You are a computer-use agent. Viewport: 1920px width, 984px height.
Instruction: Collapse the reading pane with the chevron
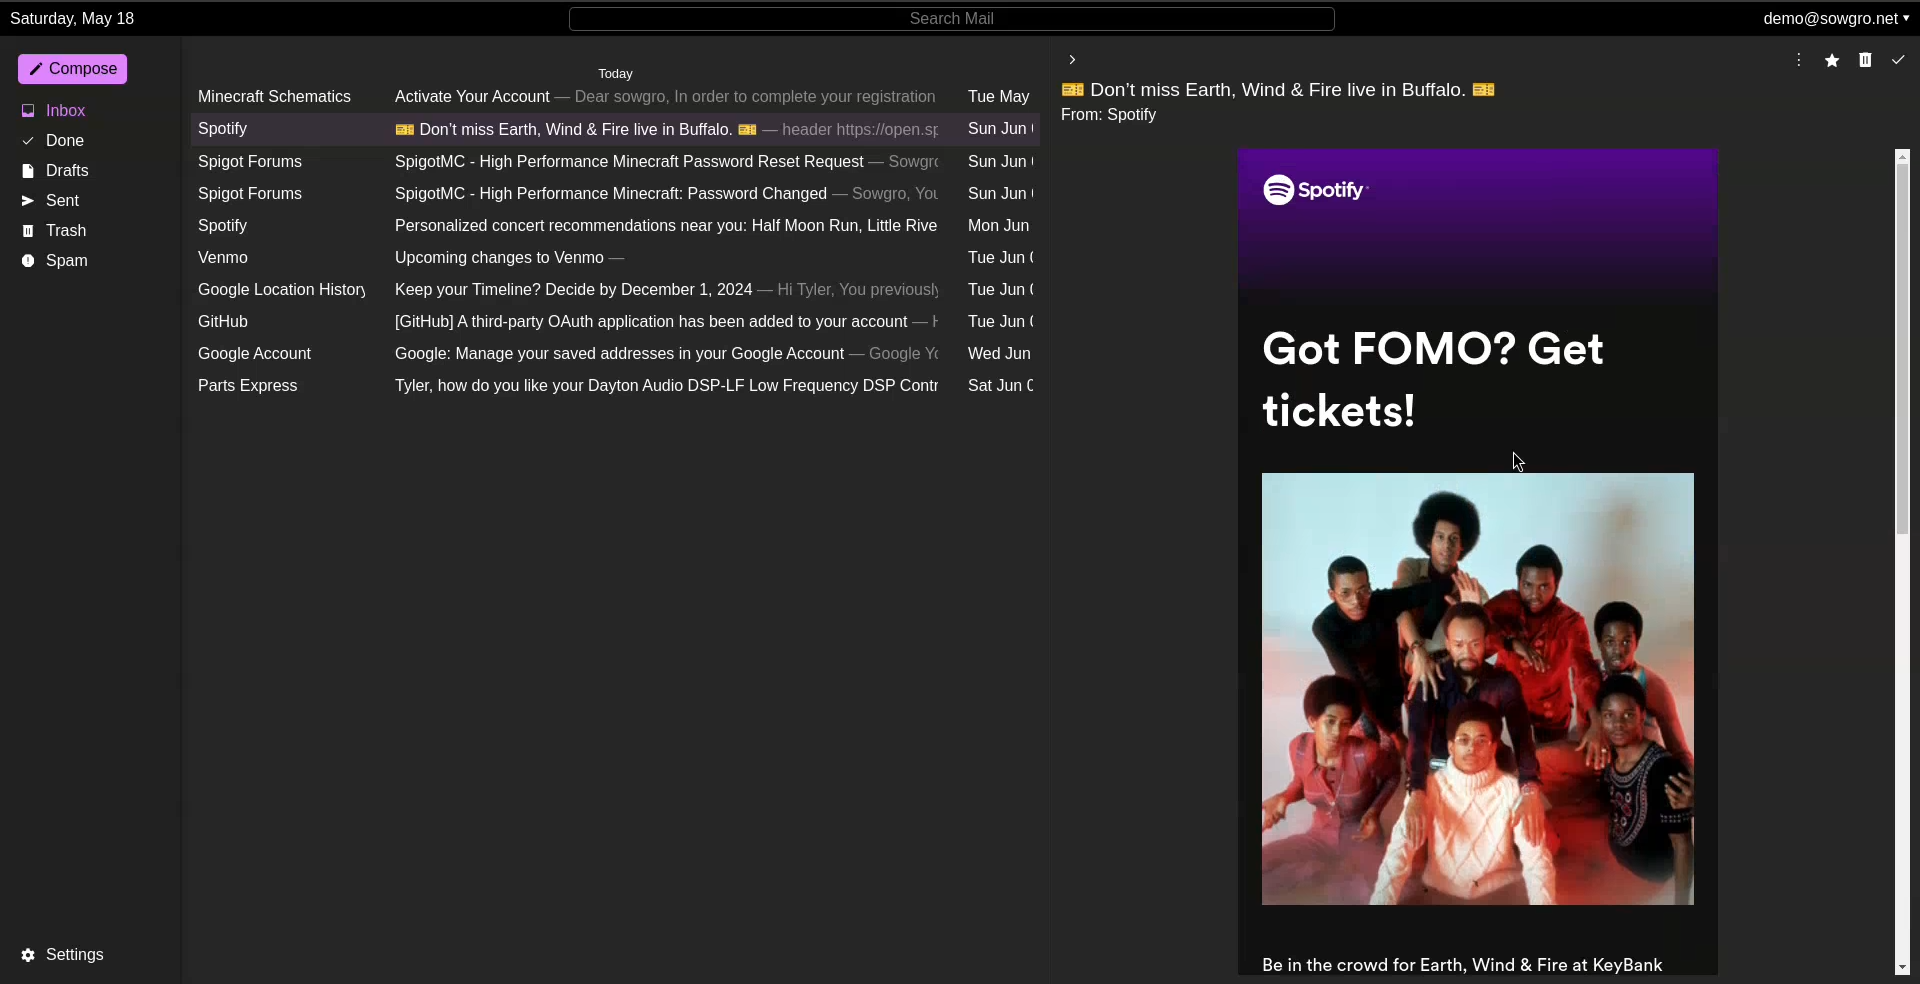click(x=1071, y=60)
